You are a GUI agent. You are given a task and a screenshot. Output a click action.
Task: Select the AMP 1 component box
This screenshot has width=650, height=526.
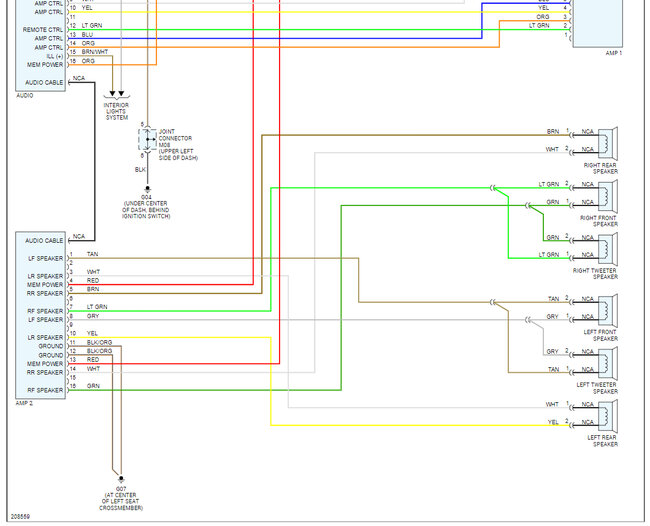point(597,24)
